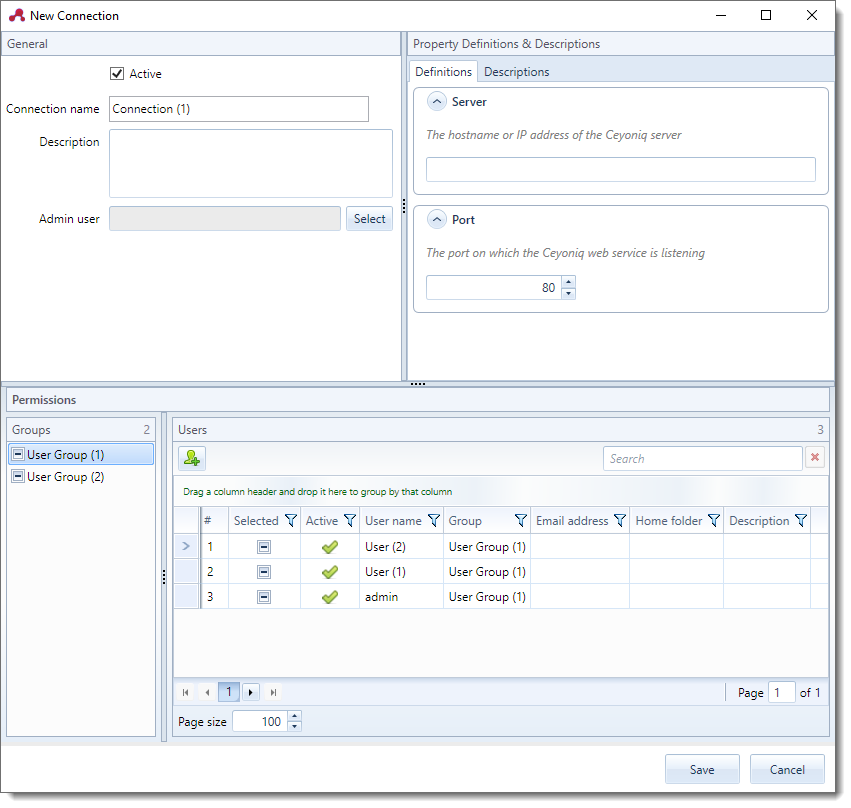
Task: Toggle the User Group (1) checkbox
Action: click(18, 454)
